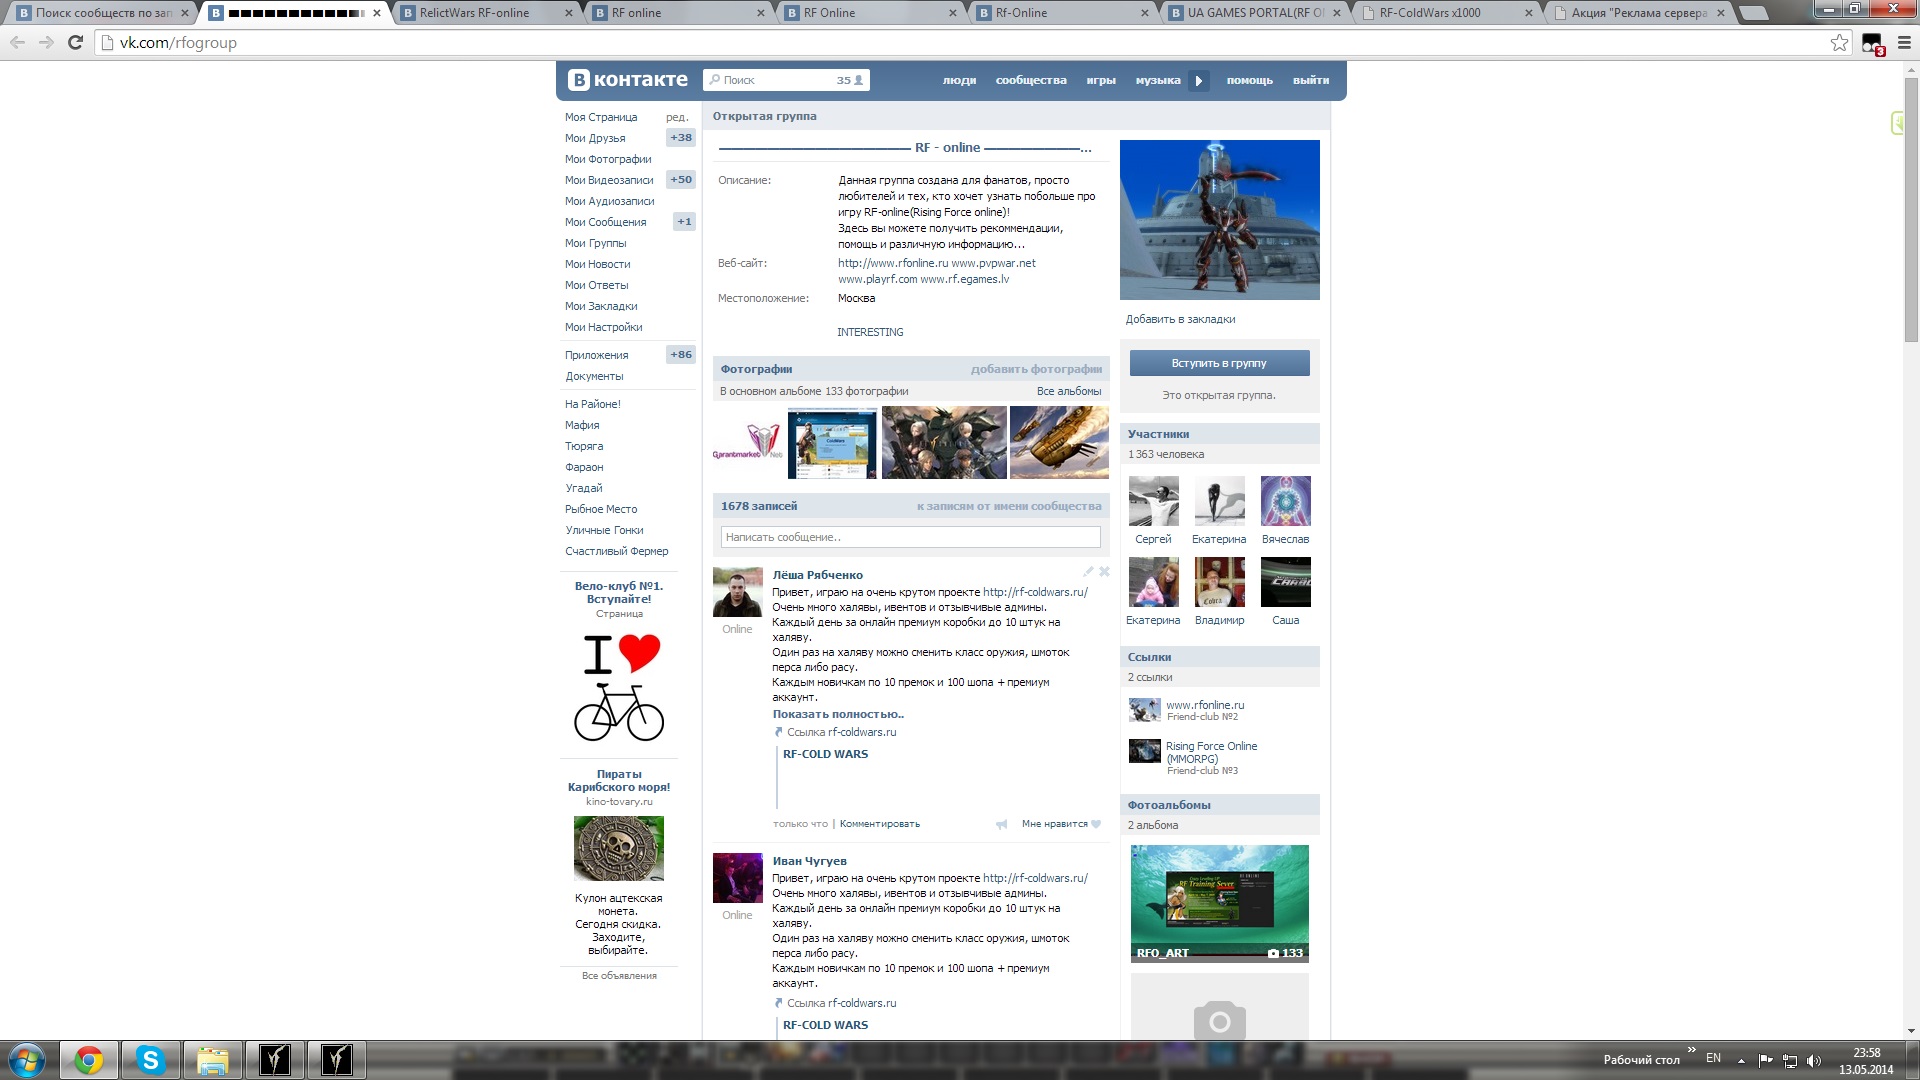Open Мои Сообщения in sidebar
Screen dimensions: 1920x1080
(605, 222)
